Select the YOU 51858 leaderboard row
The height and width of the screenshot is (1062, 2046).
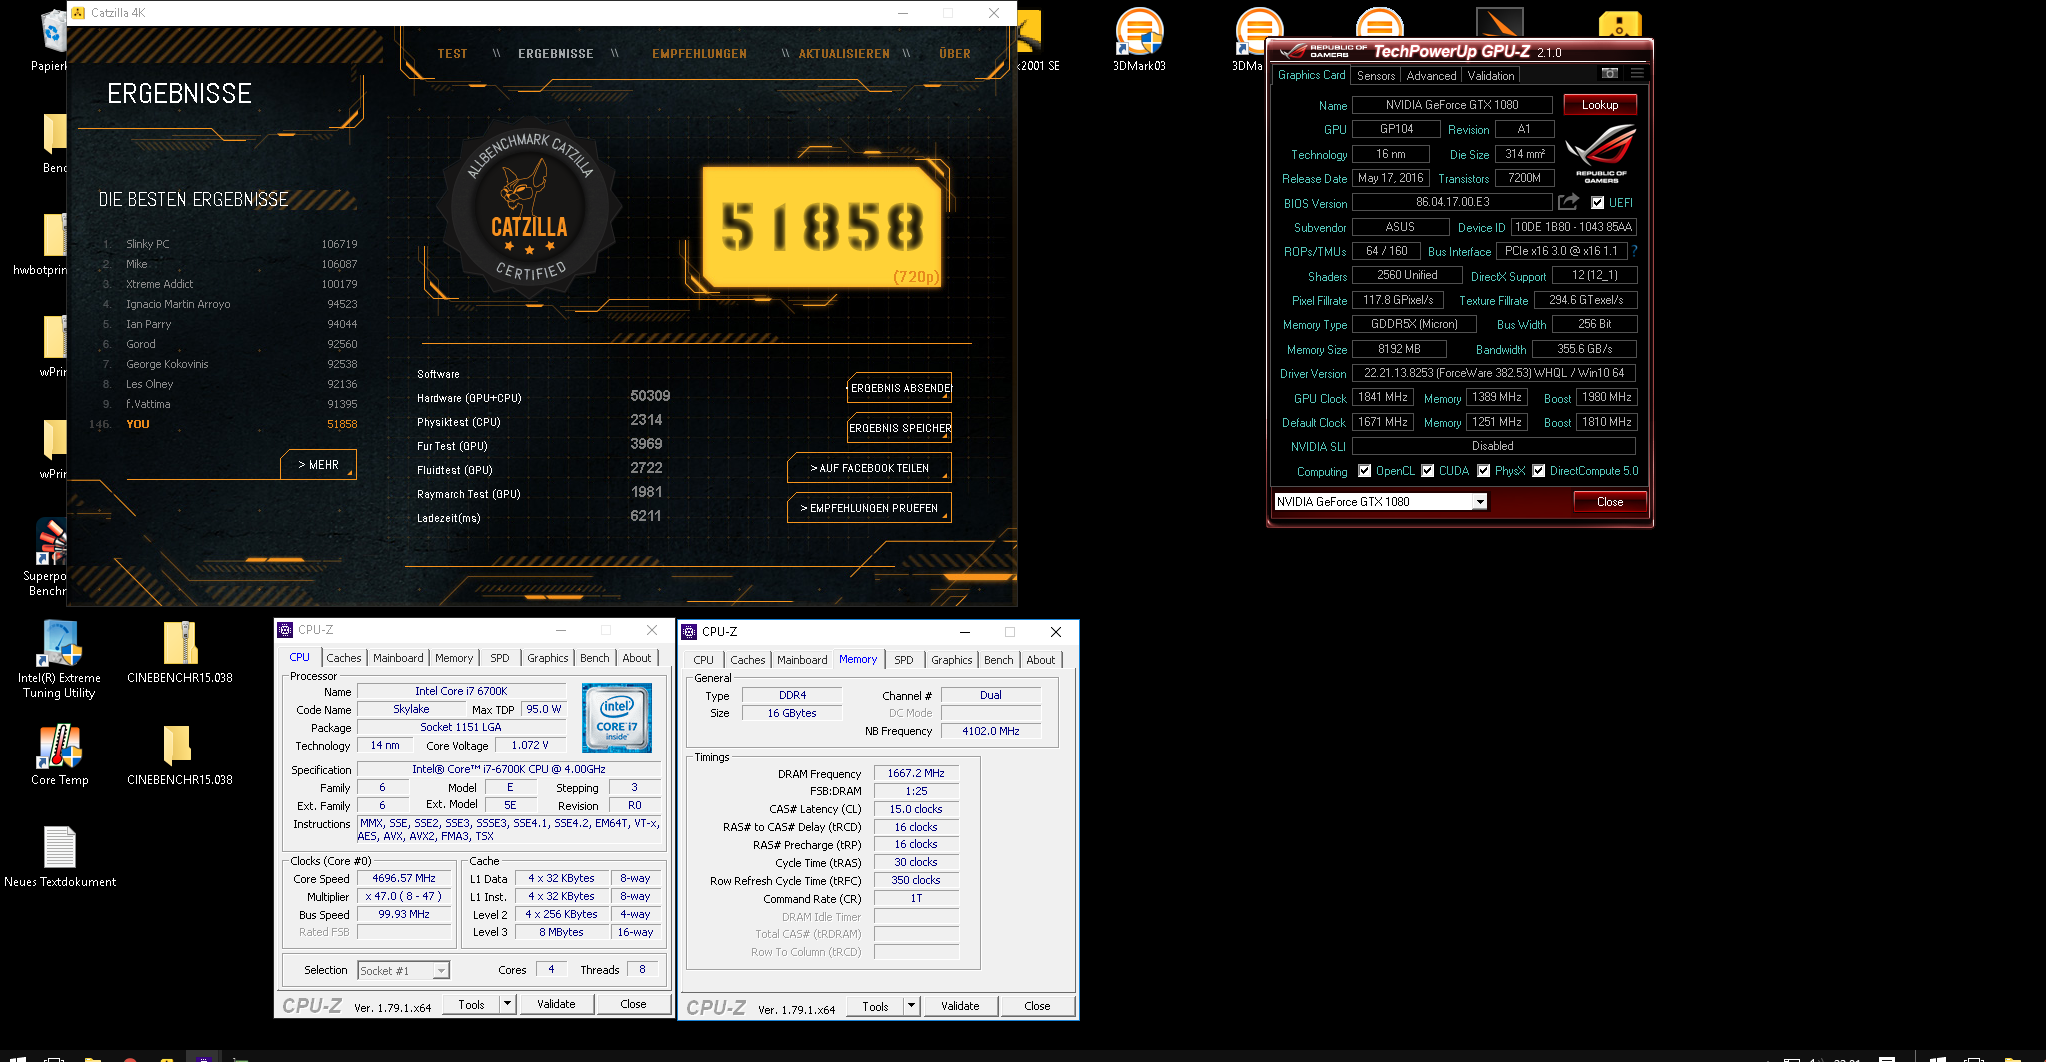point(224,424)
